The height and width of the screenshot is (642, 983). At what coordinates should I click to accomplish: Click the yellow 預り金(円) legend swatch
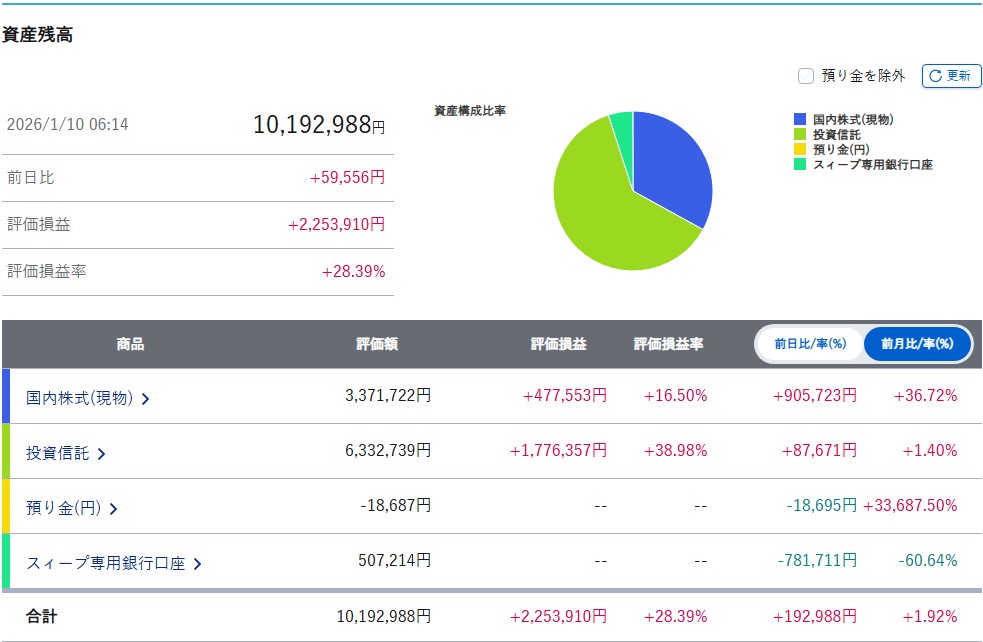point(800,149)
